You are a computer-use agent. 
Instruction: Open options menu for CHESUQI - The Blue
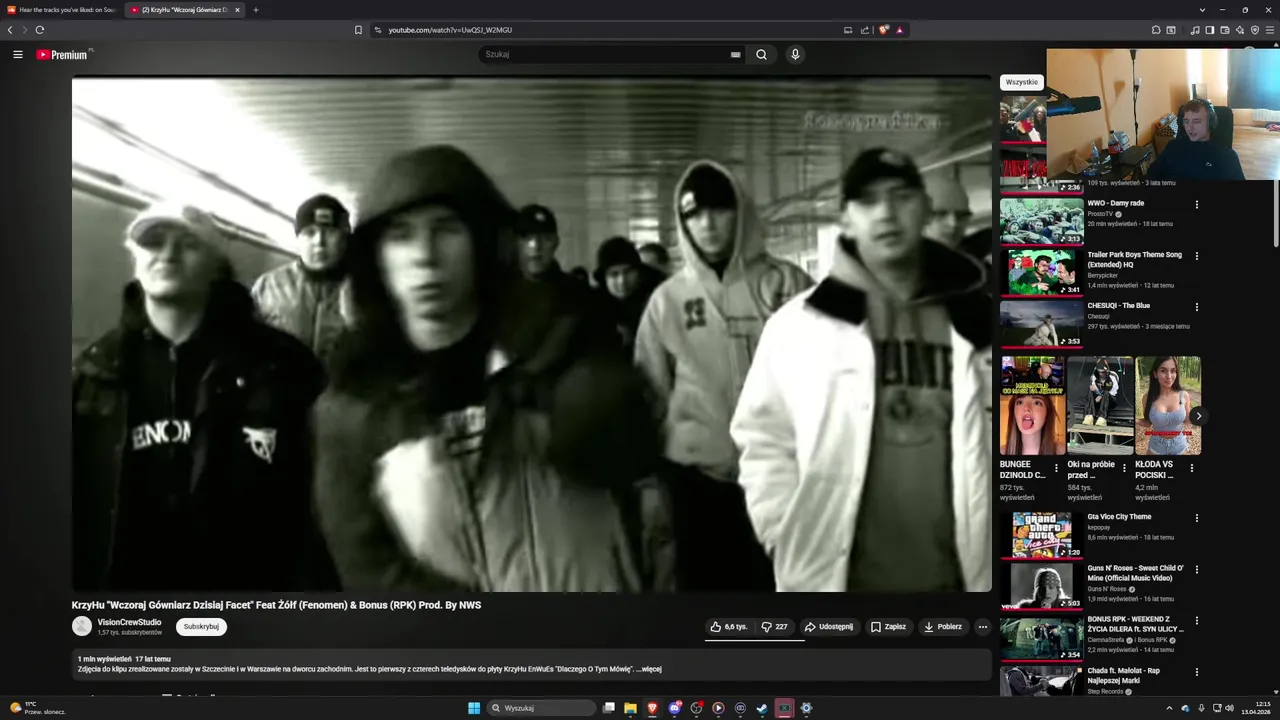(x=1196, y=307)
